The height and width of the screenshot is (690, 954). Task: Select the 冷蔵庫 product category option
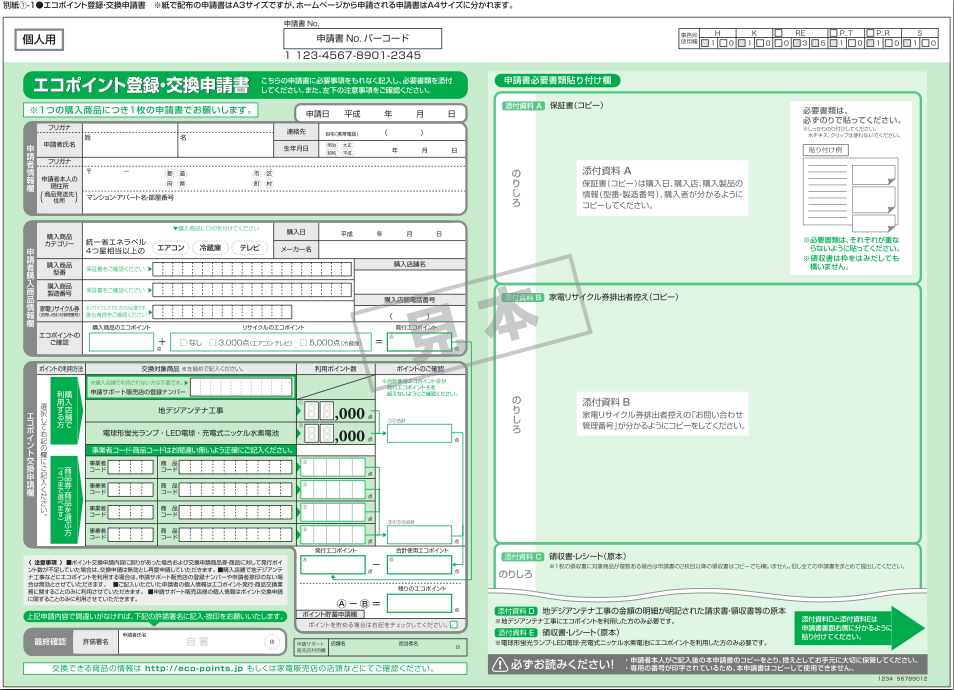(x=210, y=247)
